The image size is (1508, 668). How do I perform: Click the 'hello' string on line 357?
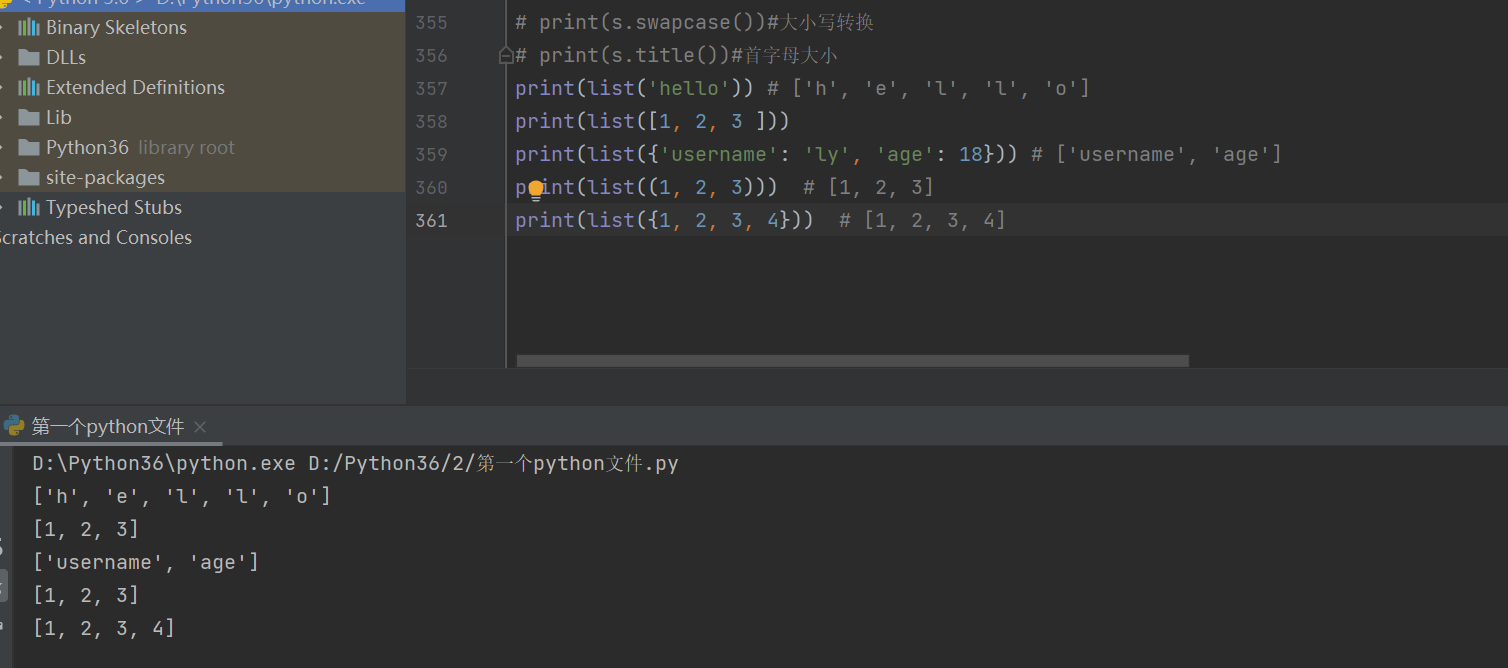[x=690, y=88]
